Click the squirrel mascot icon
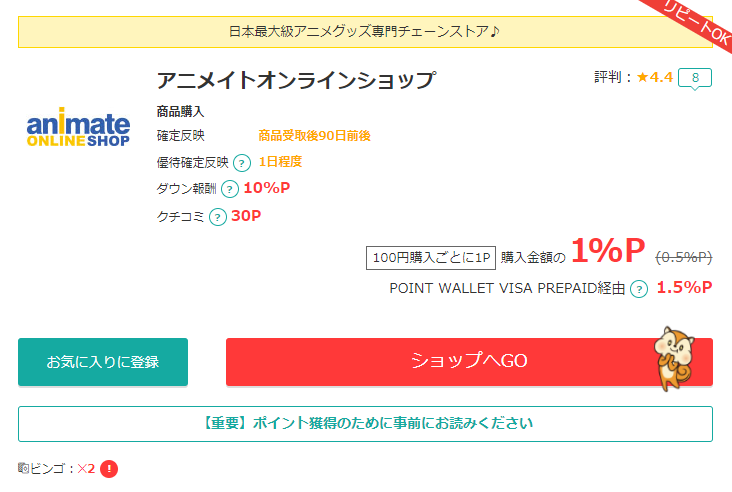This screenshot has width=732, height=492. tap(674, 358)
